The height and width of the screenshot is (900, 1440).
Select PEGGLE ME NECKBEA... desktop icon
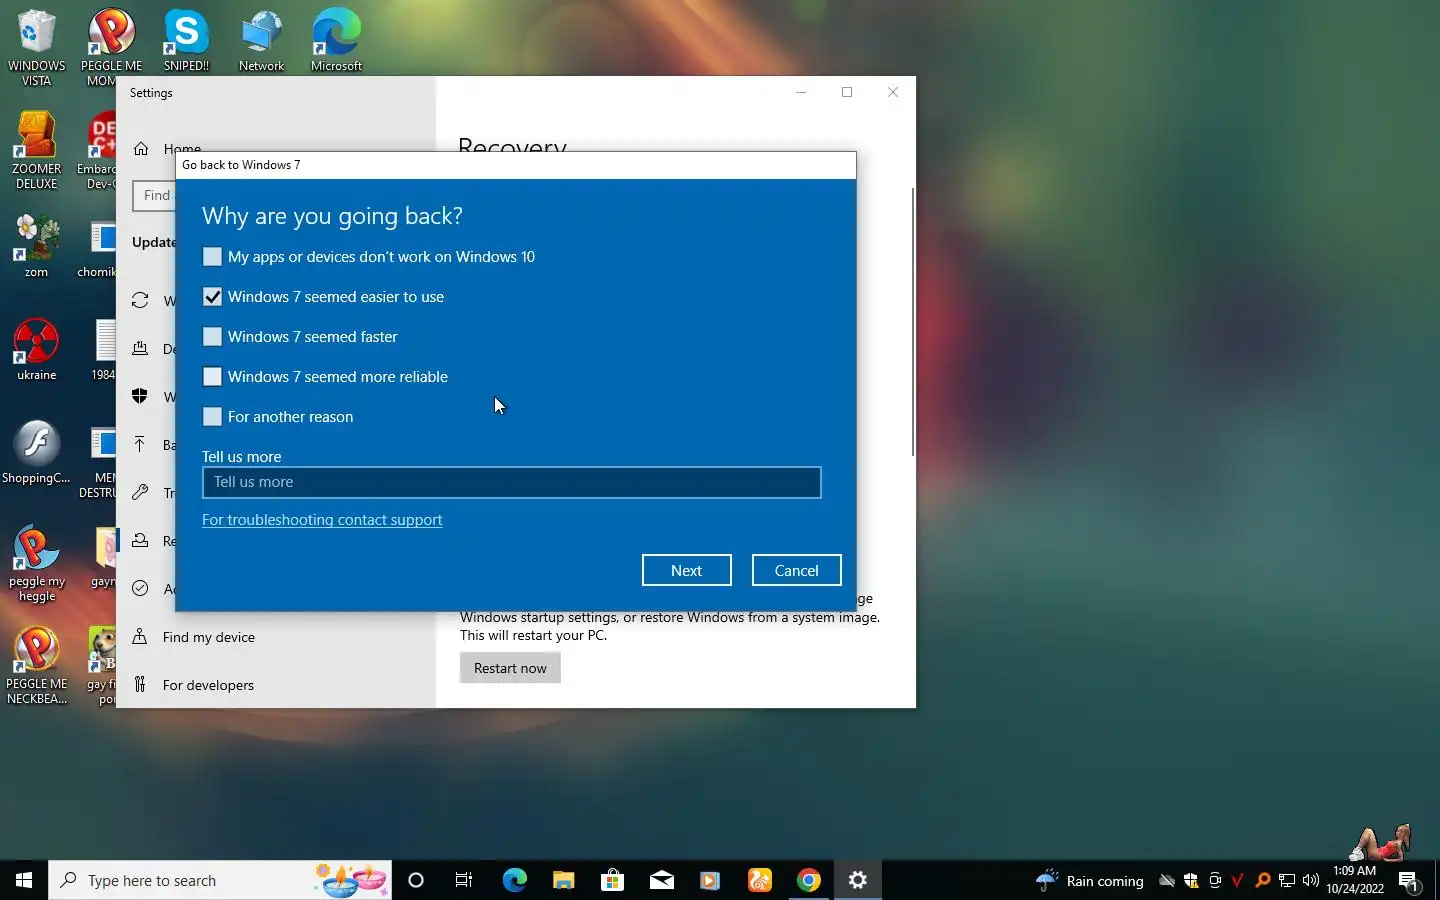coord(37,666)
